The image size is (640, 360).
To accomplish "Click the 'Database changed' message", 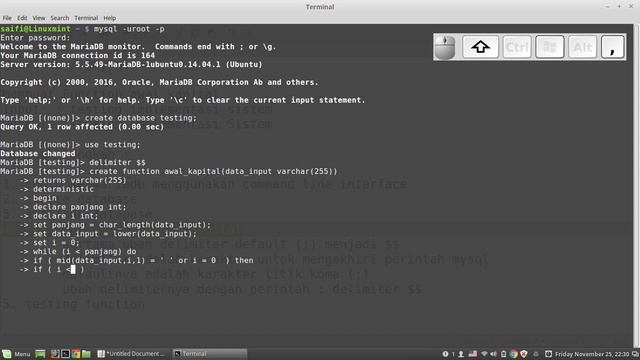I will click(38, 154).
